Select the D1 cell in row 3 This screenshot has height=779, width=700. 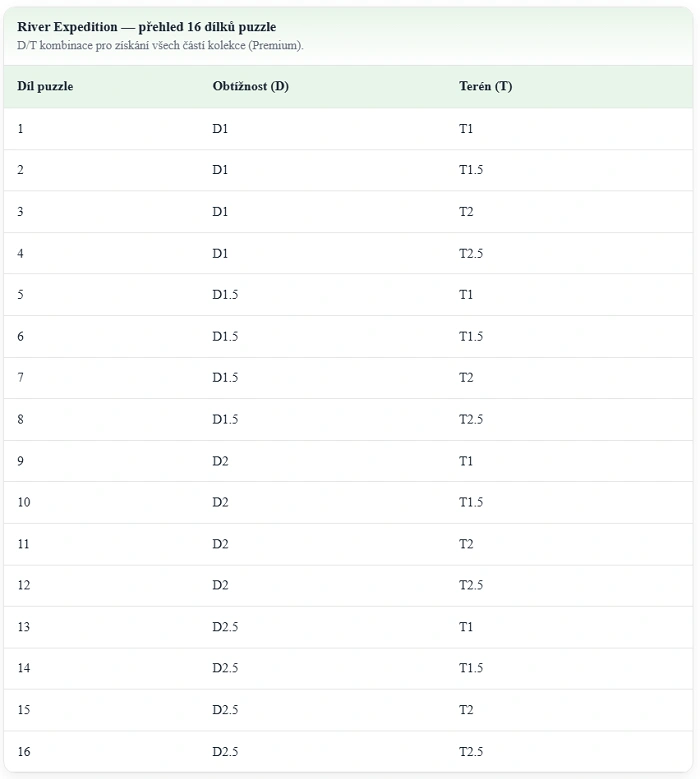click(220, 212)
